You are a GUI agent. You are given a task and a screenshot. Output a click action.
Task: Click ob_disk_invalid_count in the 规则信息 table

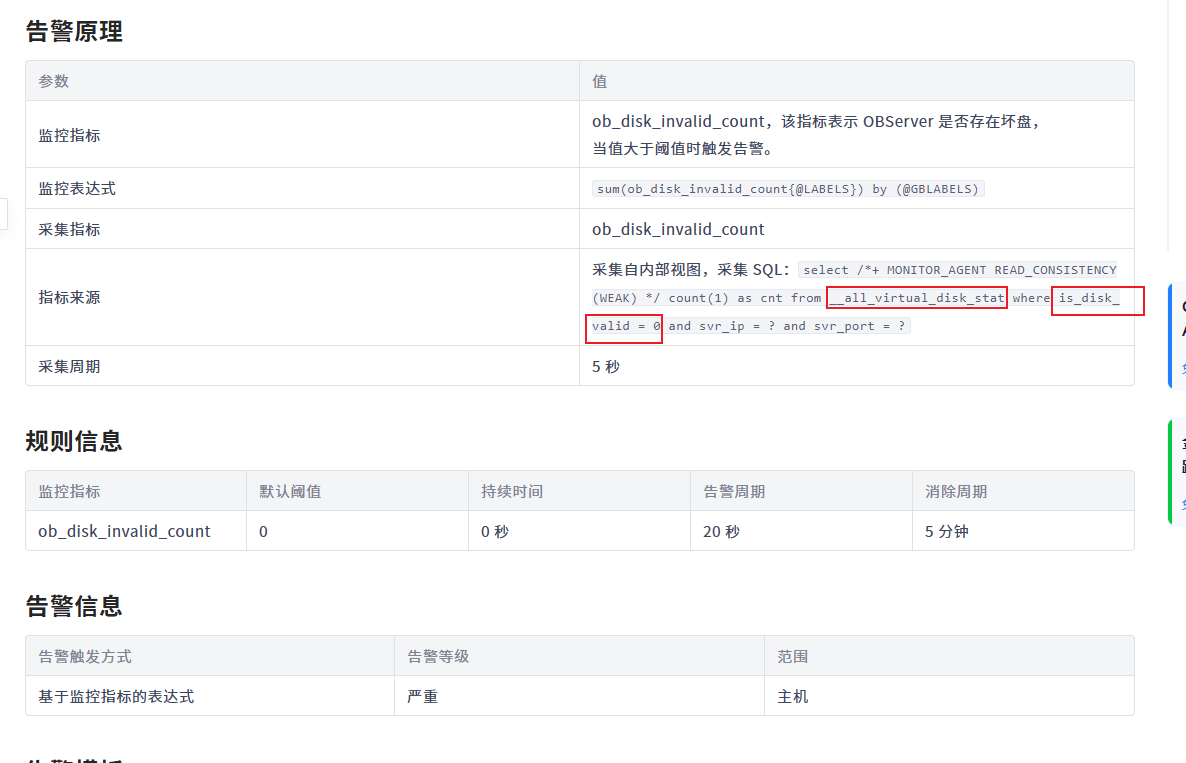click(124, 531)
